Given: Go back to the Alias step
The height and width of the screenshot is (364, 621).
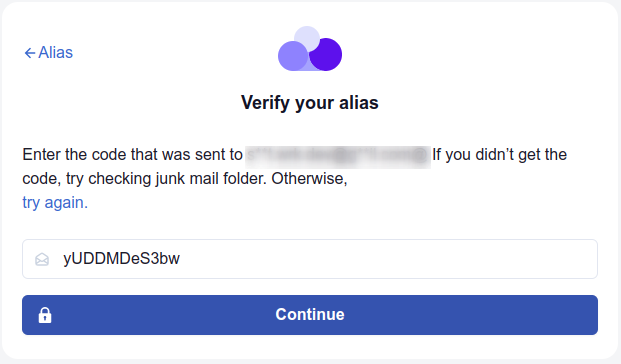Looking at the screenshot, I should click(x=49, y=52).
